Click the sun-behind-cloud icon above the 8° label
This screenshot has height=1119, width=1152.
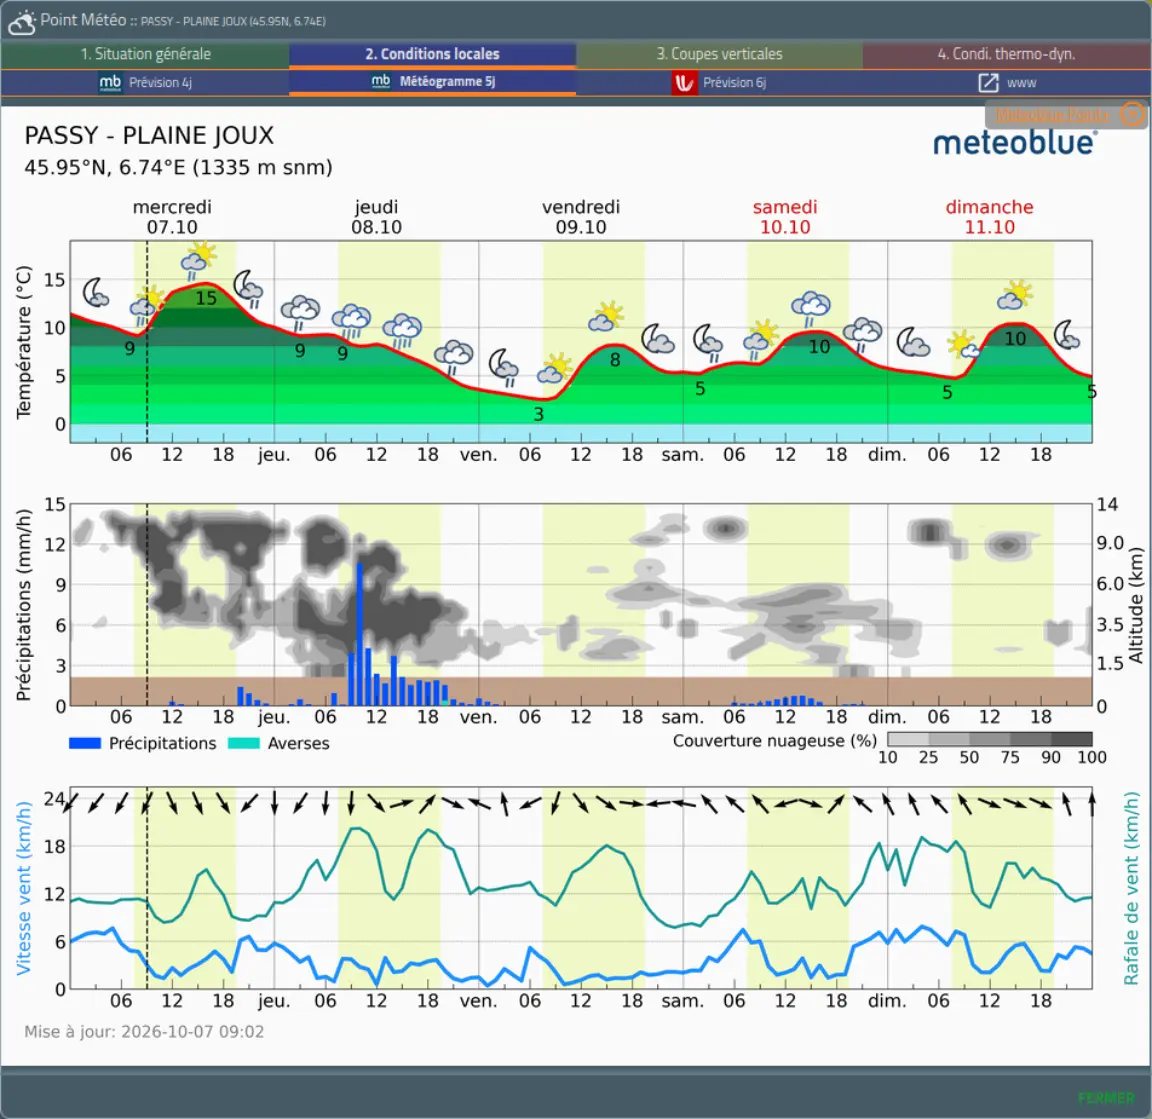(x=606, y=316)
